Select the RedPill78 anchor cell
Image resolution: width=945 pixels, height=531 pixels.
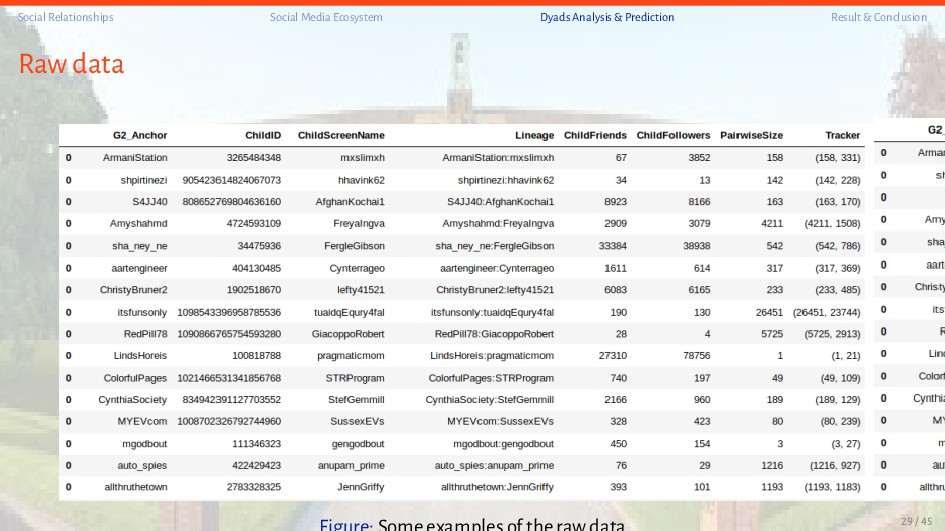click(x=145, y=333)
